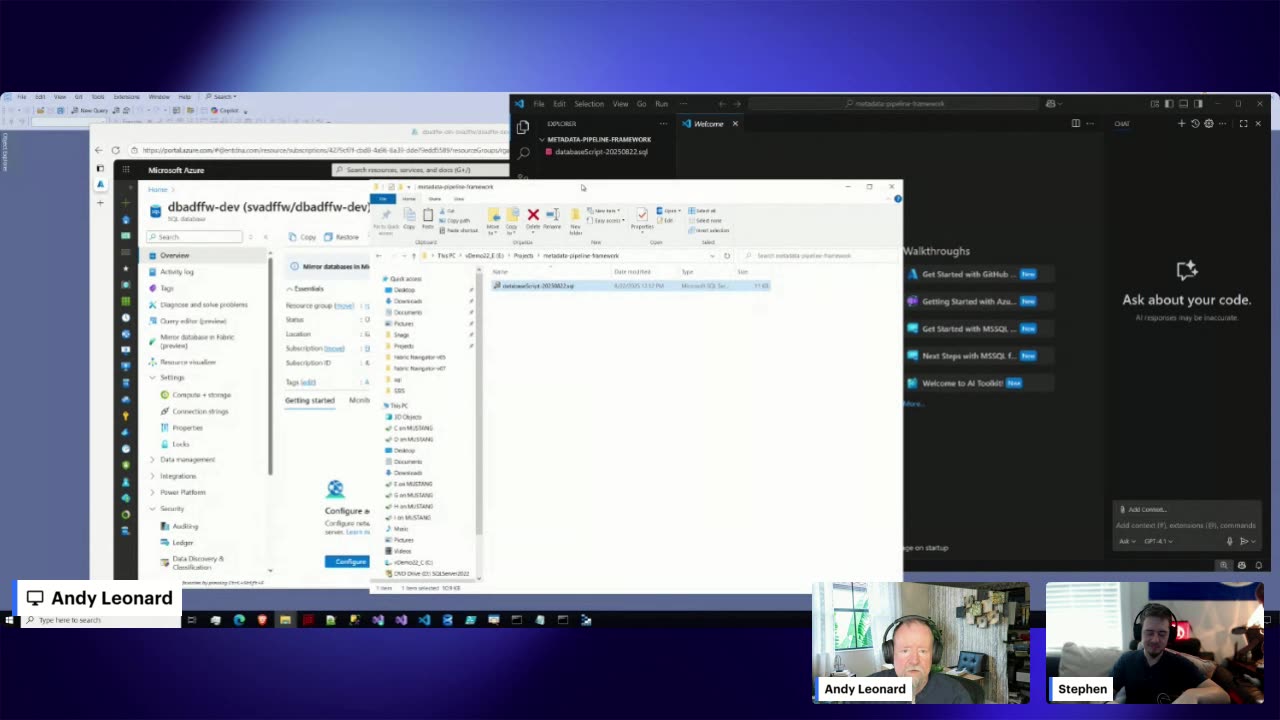Open Azure portal waffle menu icon
The width and height of the screenshot is (1280, 720).
(x=126, y=170)
